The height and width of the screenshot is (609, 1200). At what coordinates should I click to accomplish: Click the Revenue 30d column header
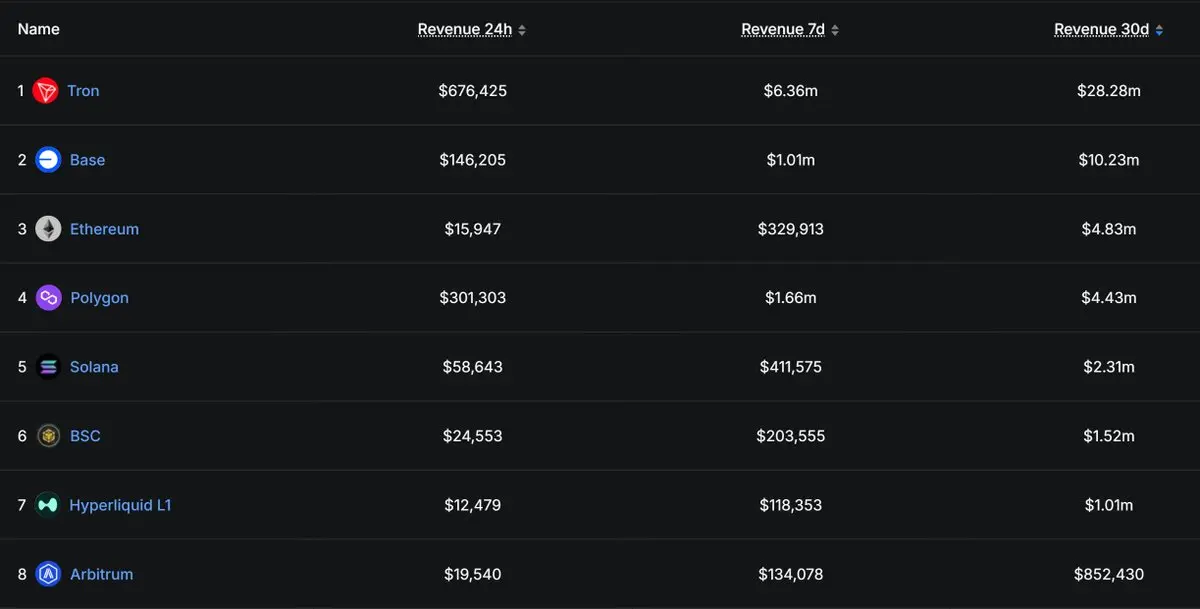tap(1101, 29)
